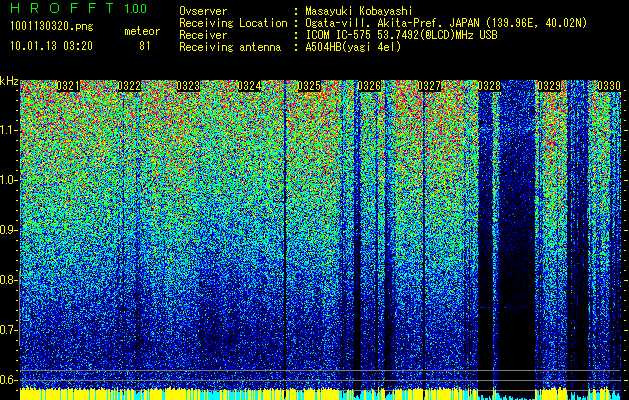The height and width of the screenshot is (400, 629).
Task: Click the 0324 time marker
Action: click(x=249, y=86)
